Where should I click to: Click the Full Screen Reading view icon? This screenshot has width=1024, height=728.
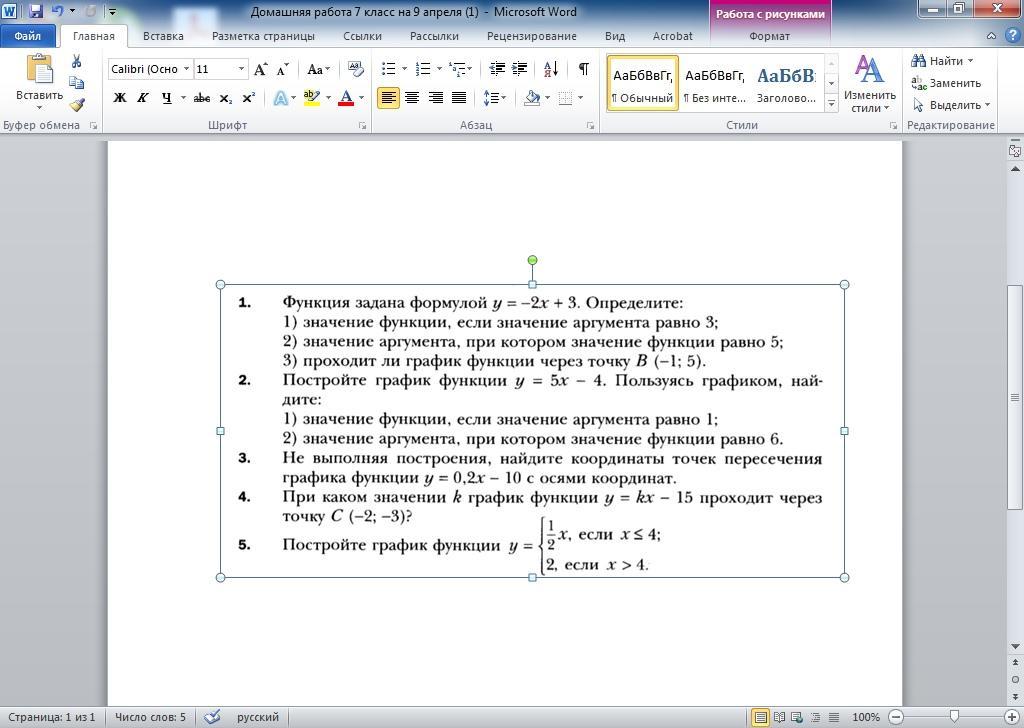coord(778,717)
